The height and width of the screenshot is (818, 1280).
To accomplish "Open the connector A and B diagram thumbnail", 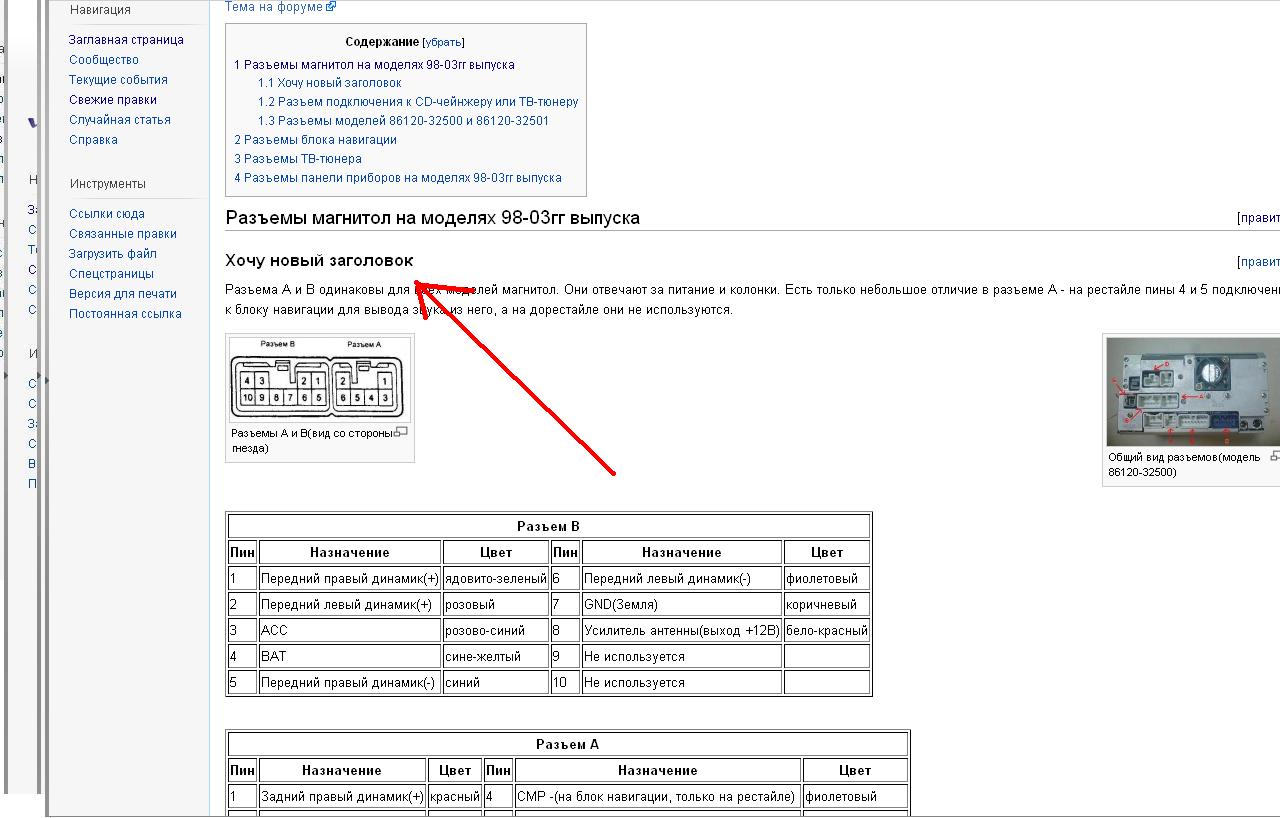I will click(x=320, y=378).
